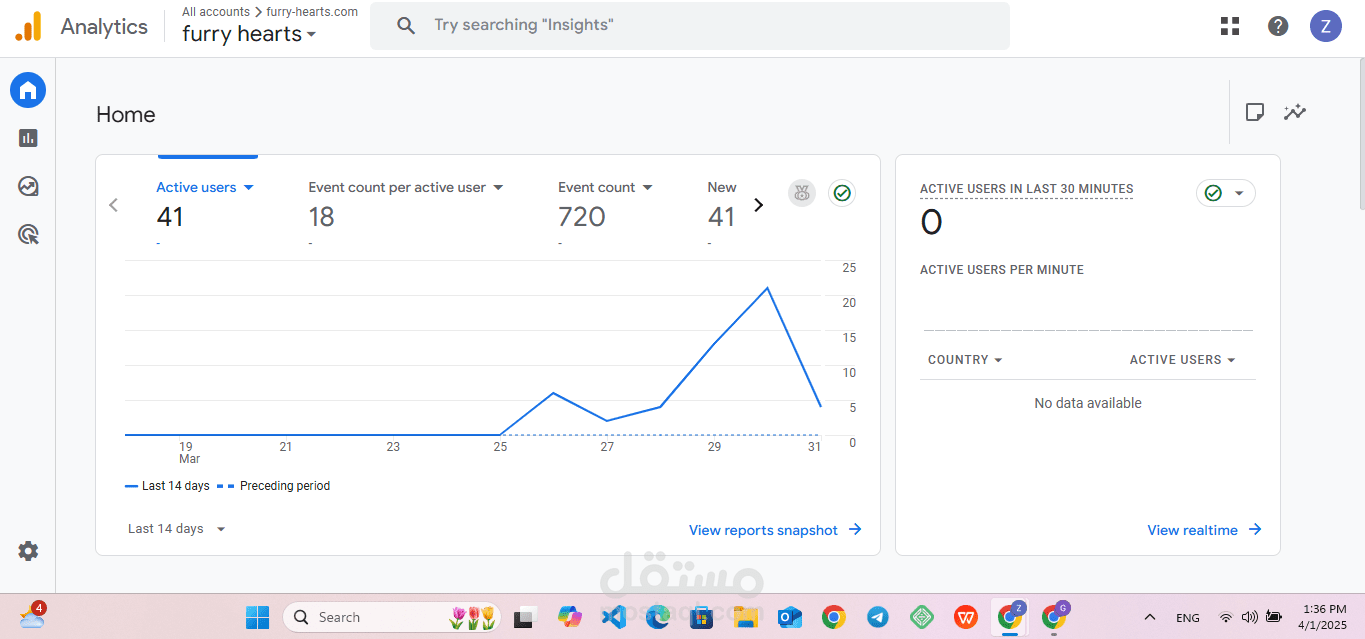This screenshot has width=1365, height=639.
Task: Open realtime card data quality dropdown
Action: pos(1226,193)
